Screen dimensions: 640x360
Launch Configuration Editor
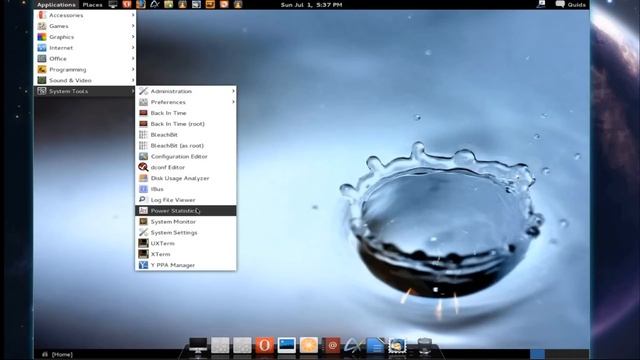(186, 157)
